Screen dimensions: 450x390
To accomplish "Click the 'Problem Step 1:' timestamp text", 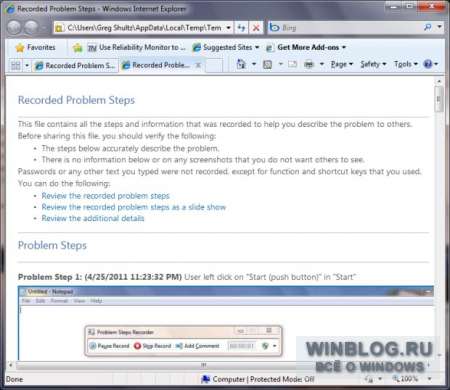I will click(x=100, y=277).
